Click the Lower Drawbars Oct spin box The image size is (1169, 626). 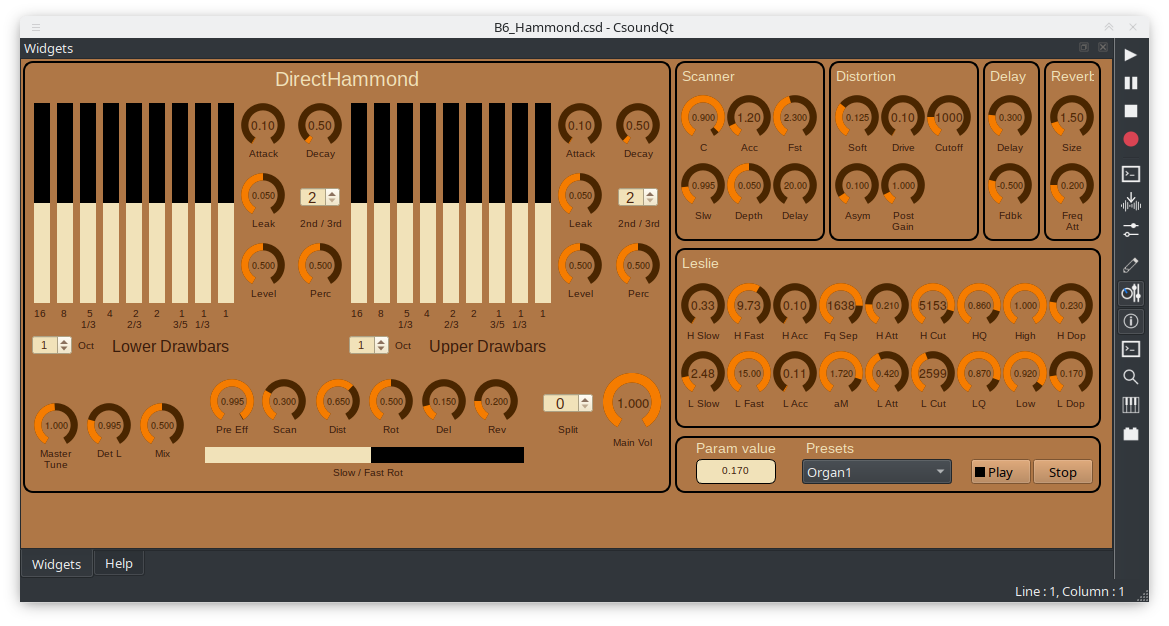(x=52, y=345)
